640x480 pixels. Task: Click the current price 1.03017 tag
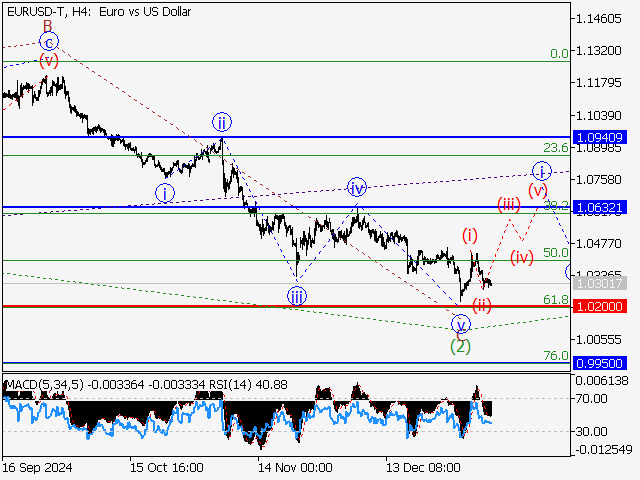tap(600, 284)
